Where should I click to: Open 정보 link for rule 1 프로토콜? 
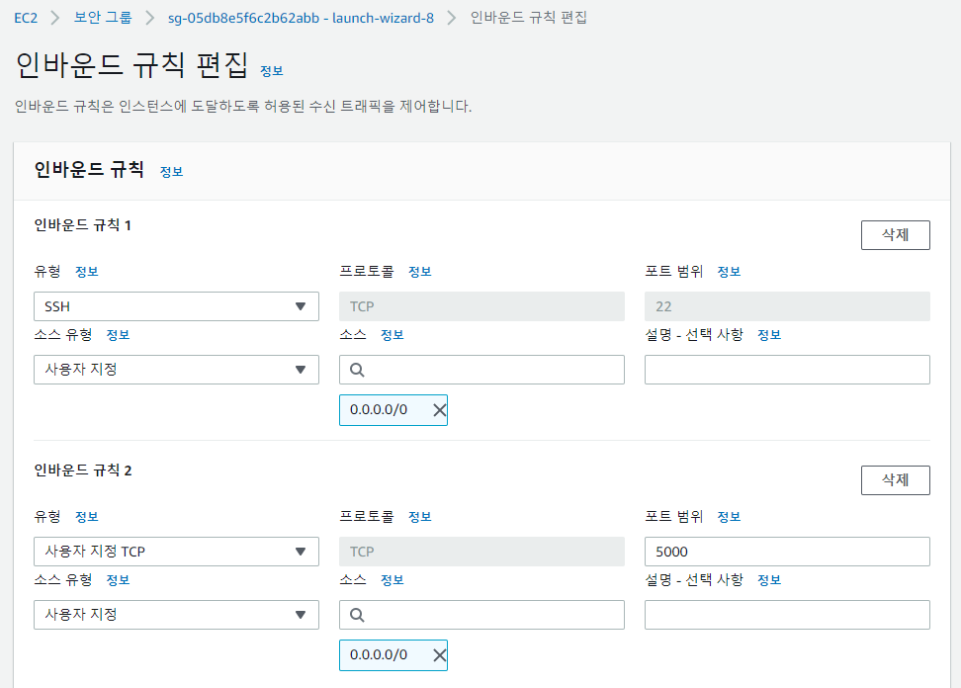click(x=420, y=271)
